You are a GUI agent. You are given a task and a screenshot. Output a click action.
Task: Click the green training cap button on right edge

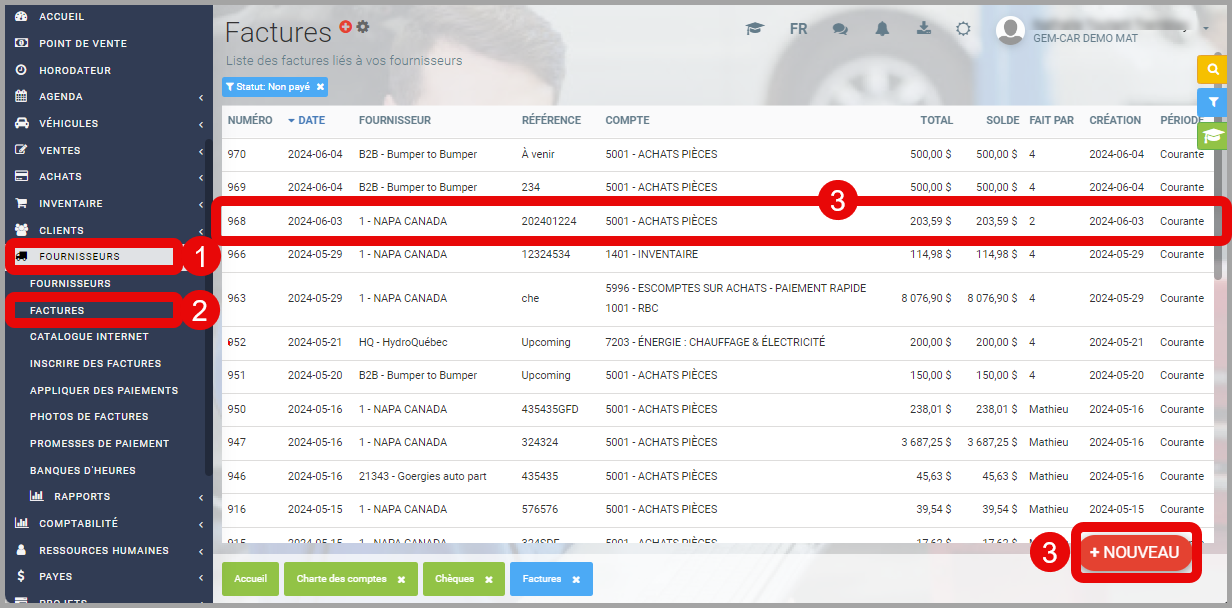click(x=1212, y=135)
